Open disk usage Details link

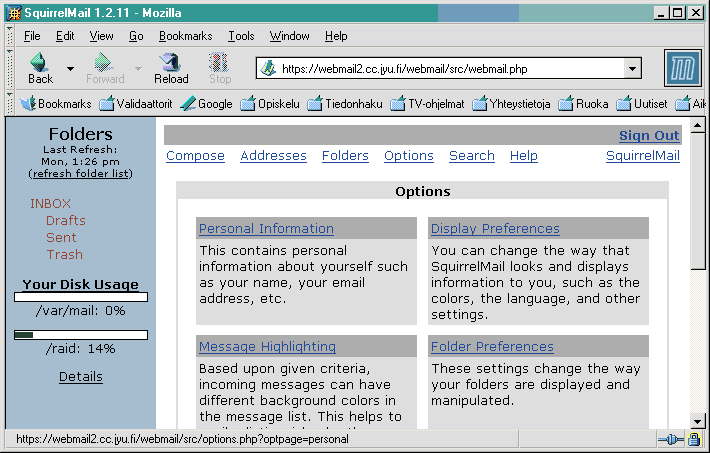coord(81,376)
